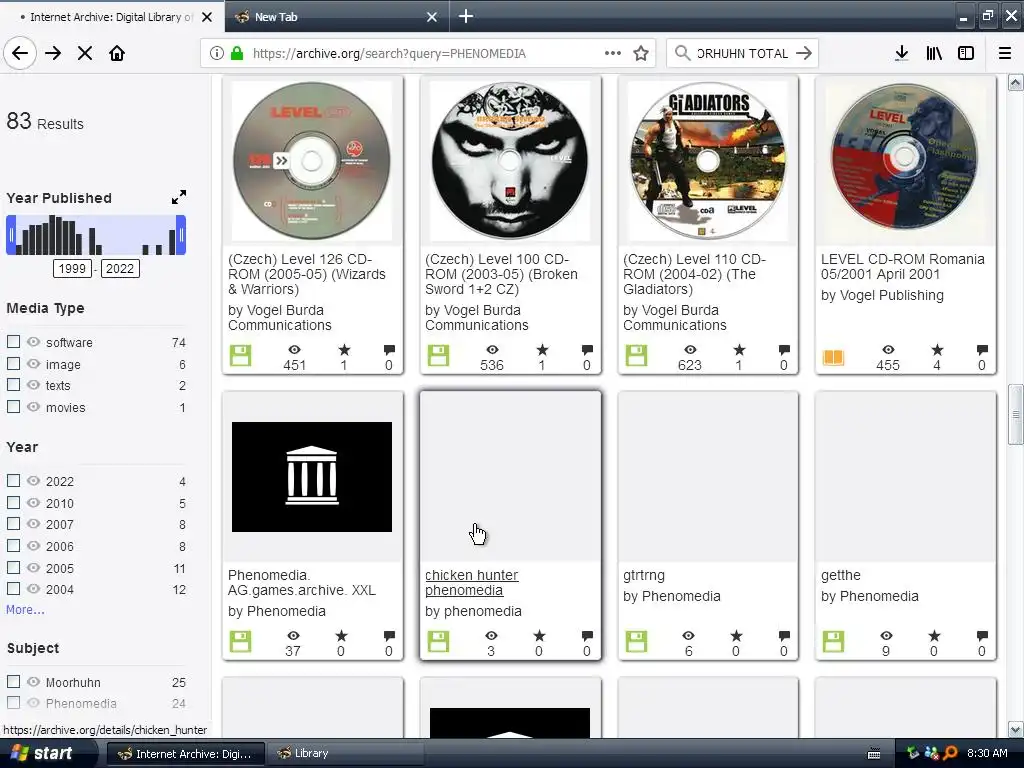1024x768 pixels.
Task: Click the search magnifier icon in search box
Action: (682, 54)
